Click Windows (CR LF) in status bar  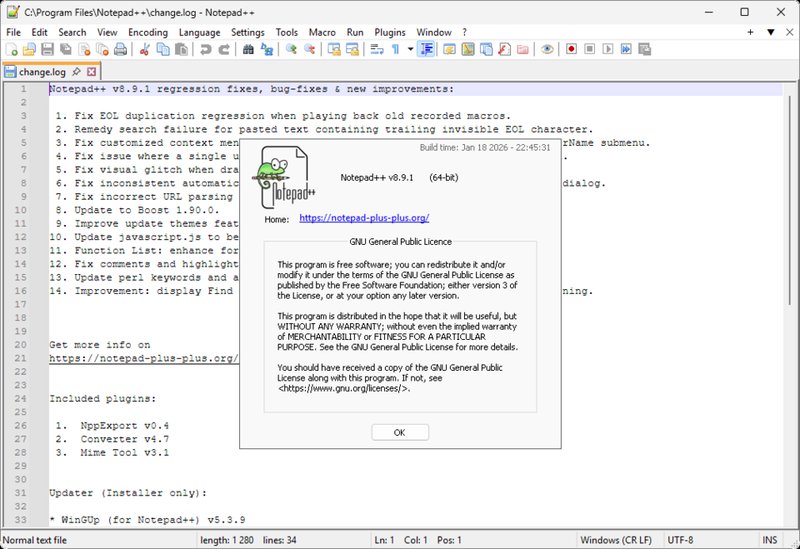[x=616, y=540]
